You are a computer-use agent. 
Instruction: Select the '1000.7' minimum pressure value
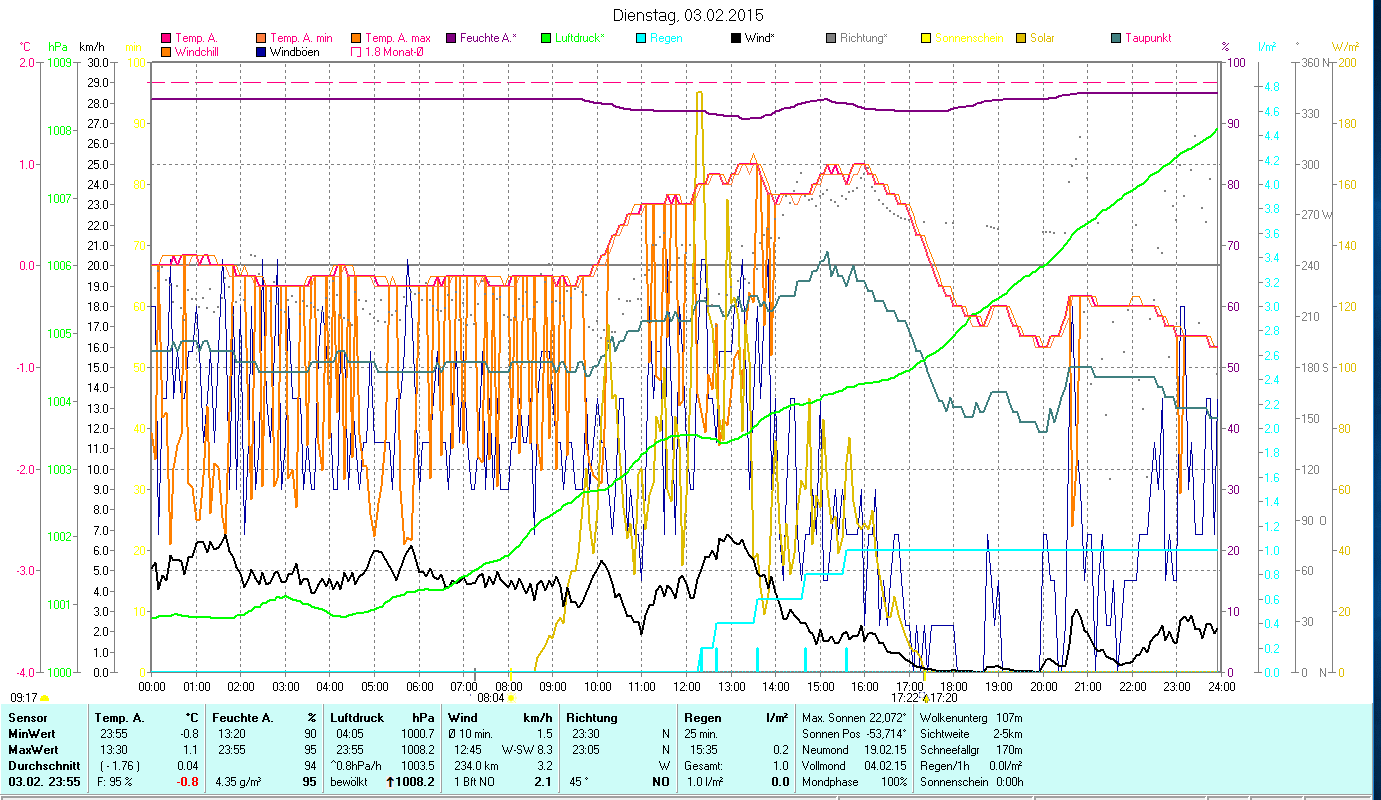(x=417, y=734)
